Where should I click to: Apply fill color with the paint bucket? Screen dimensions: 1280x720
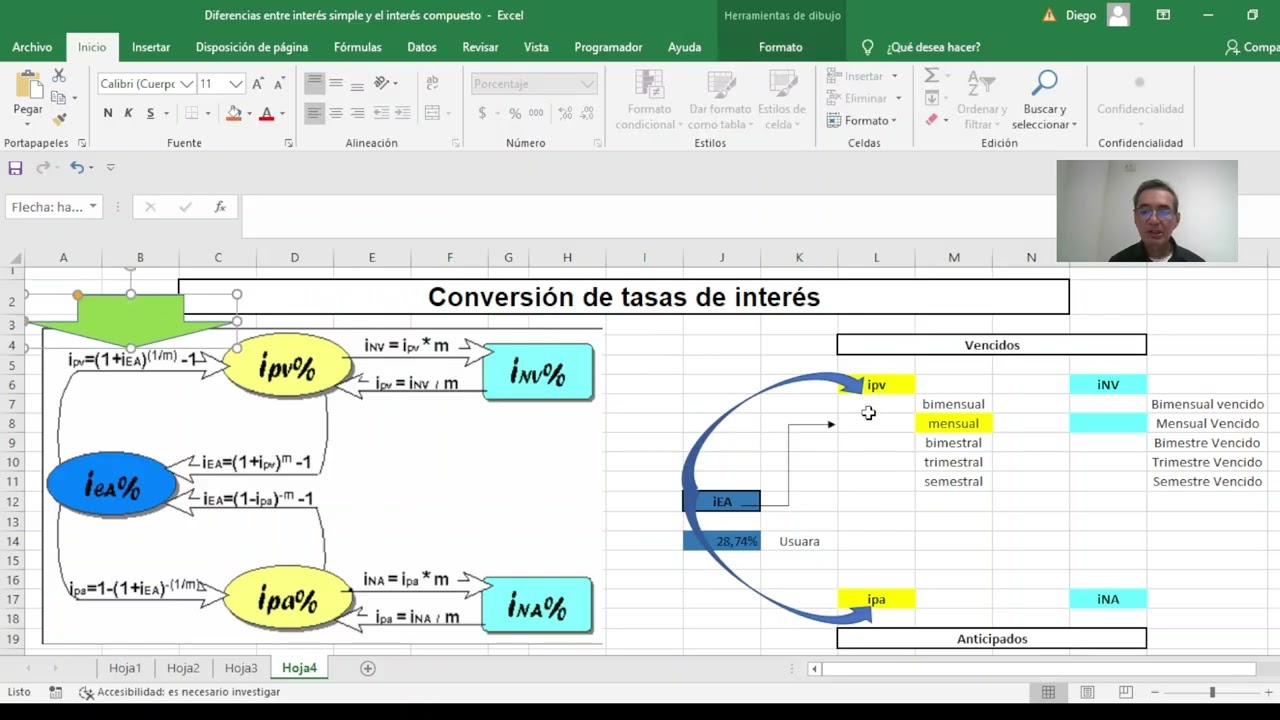point(234,113)
